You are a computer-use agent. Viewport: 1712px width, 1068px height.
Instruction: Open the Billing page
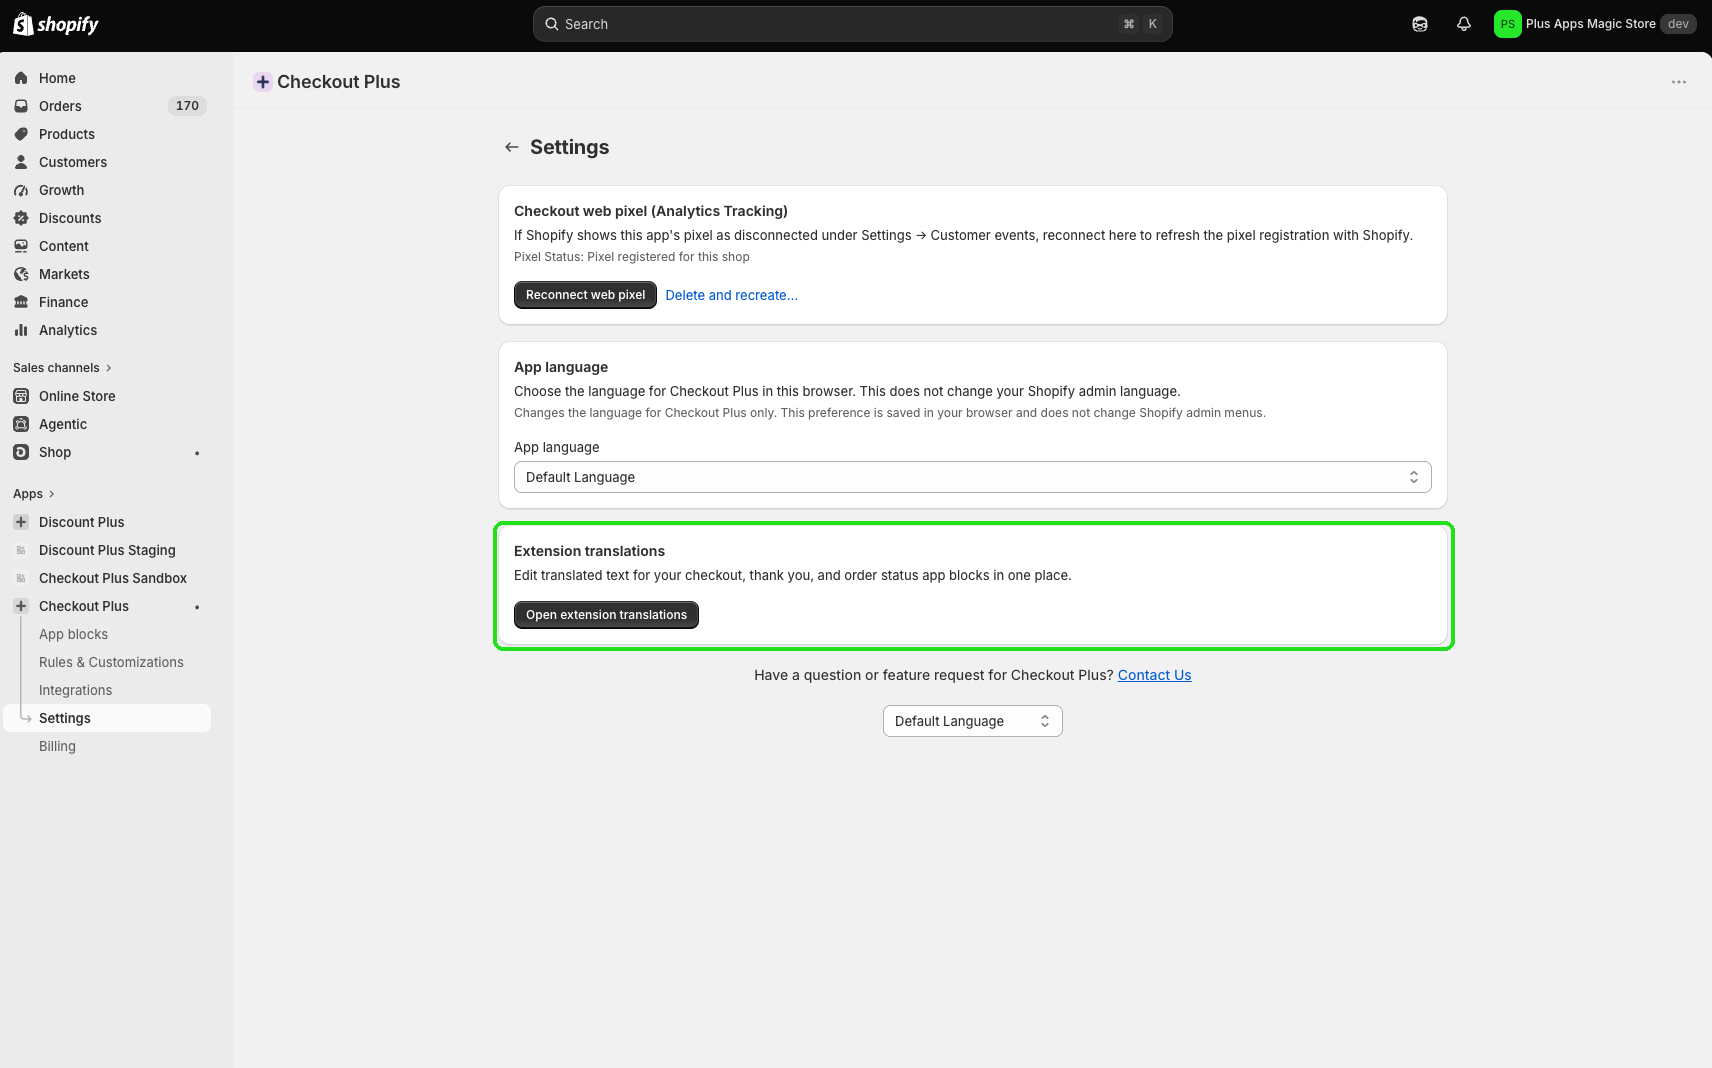[57, 746]
